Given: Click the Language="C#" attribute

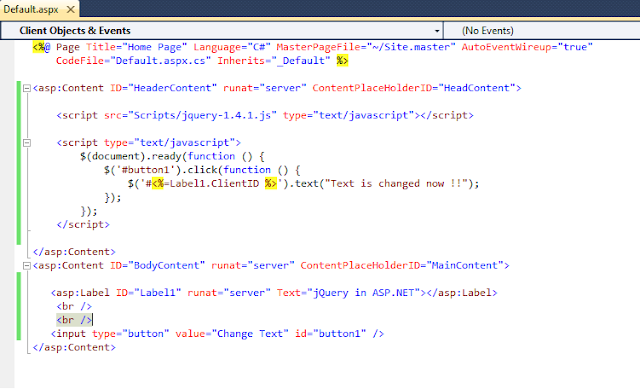Looking at the screenshot, I should click(232, 47).
